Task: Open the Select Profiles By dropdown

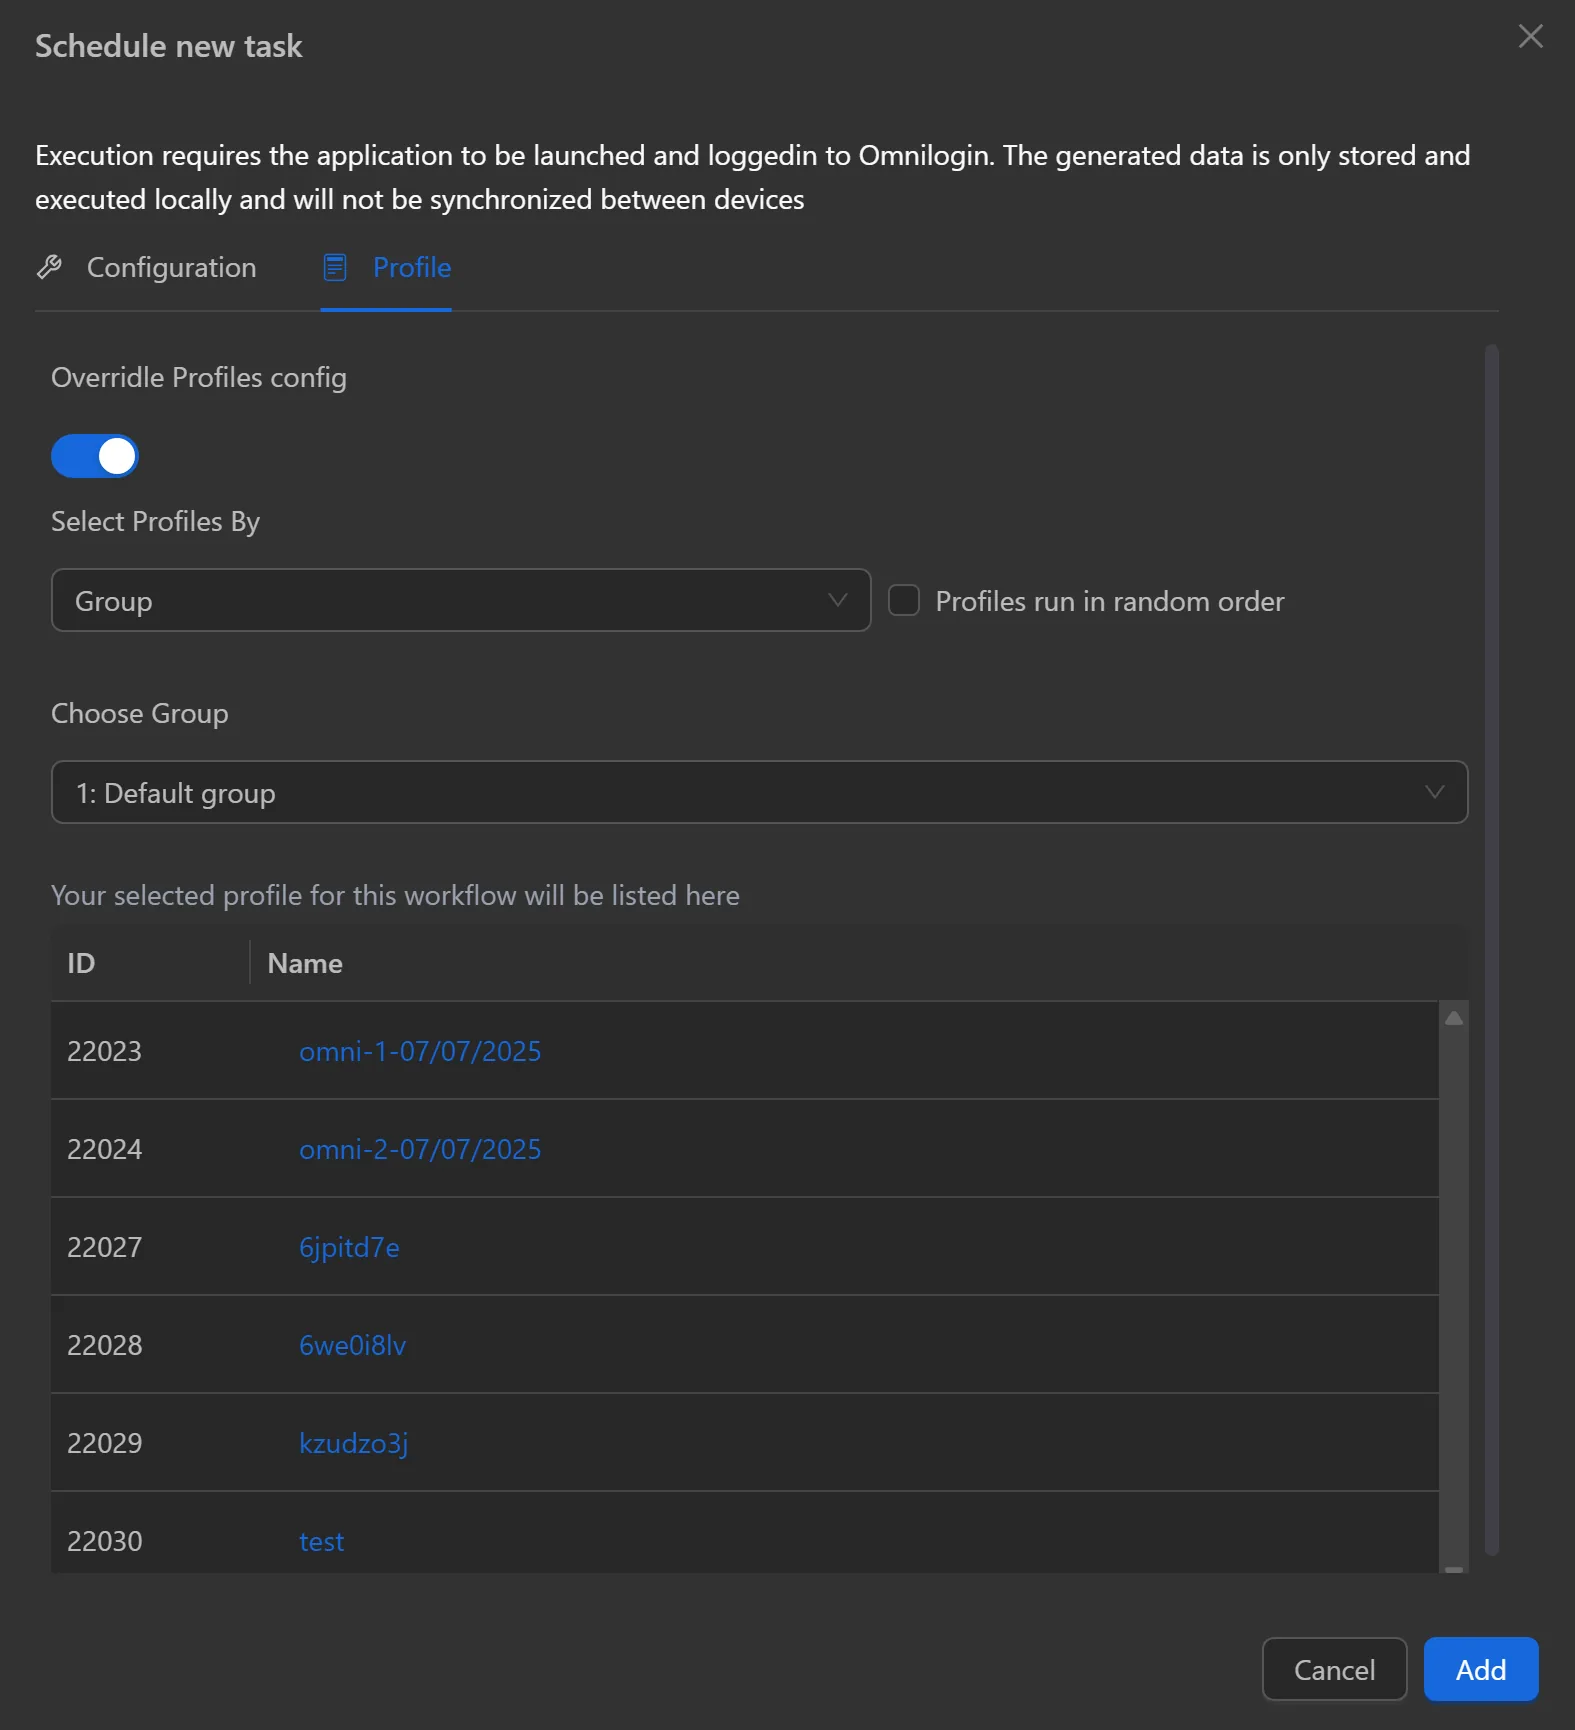Action: 460,600
